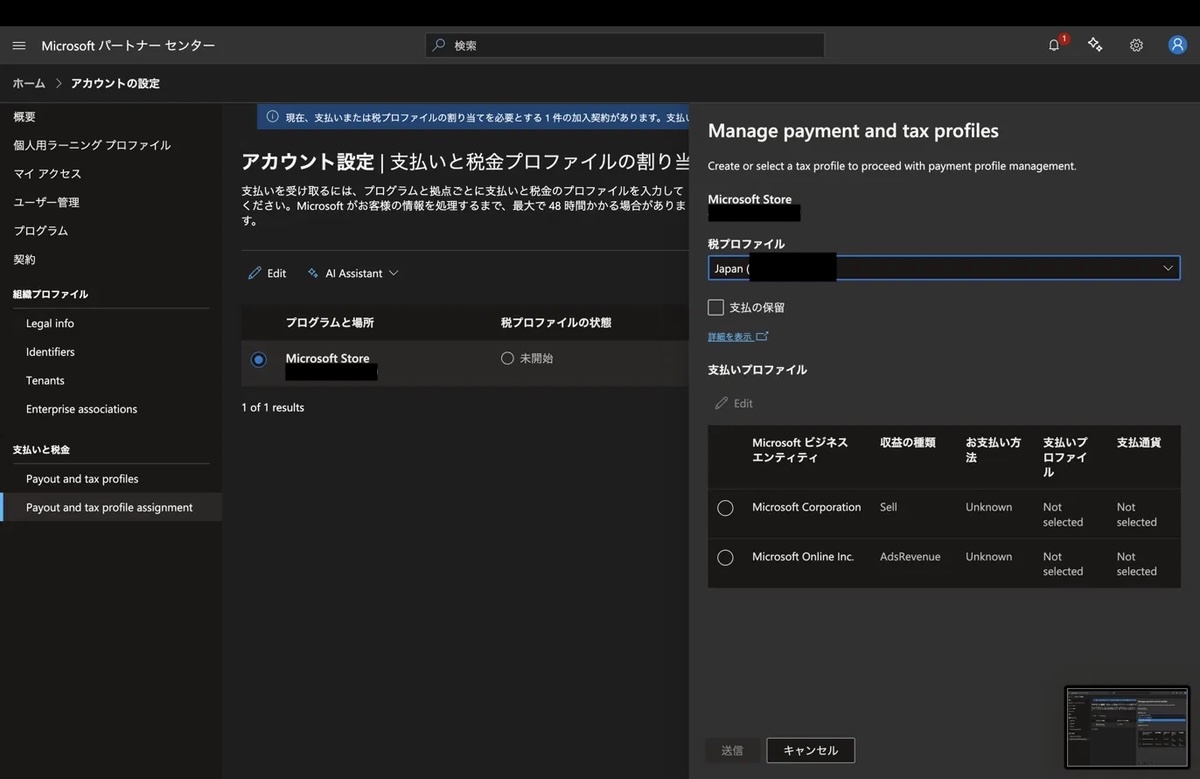
Task: Click the 税プロファイルの状態 column header
Action: 556,322
